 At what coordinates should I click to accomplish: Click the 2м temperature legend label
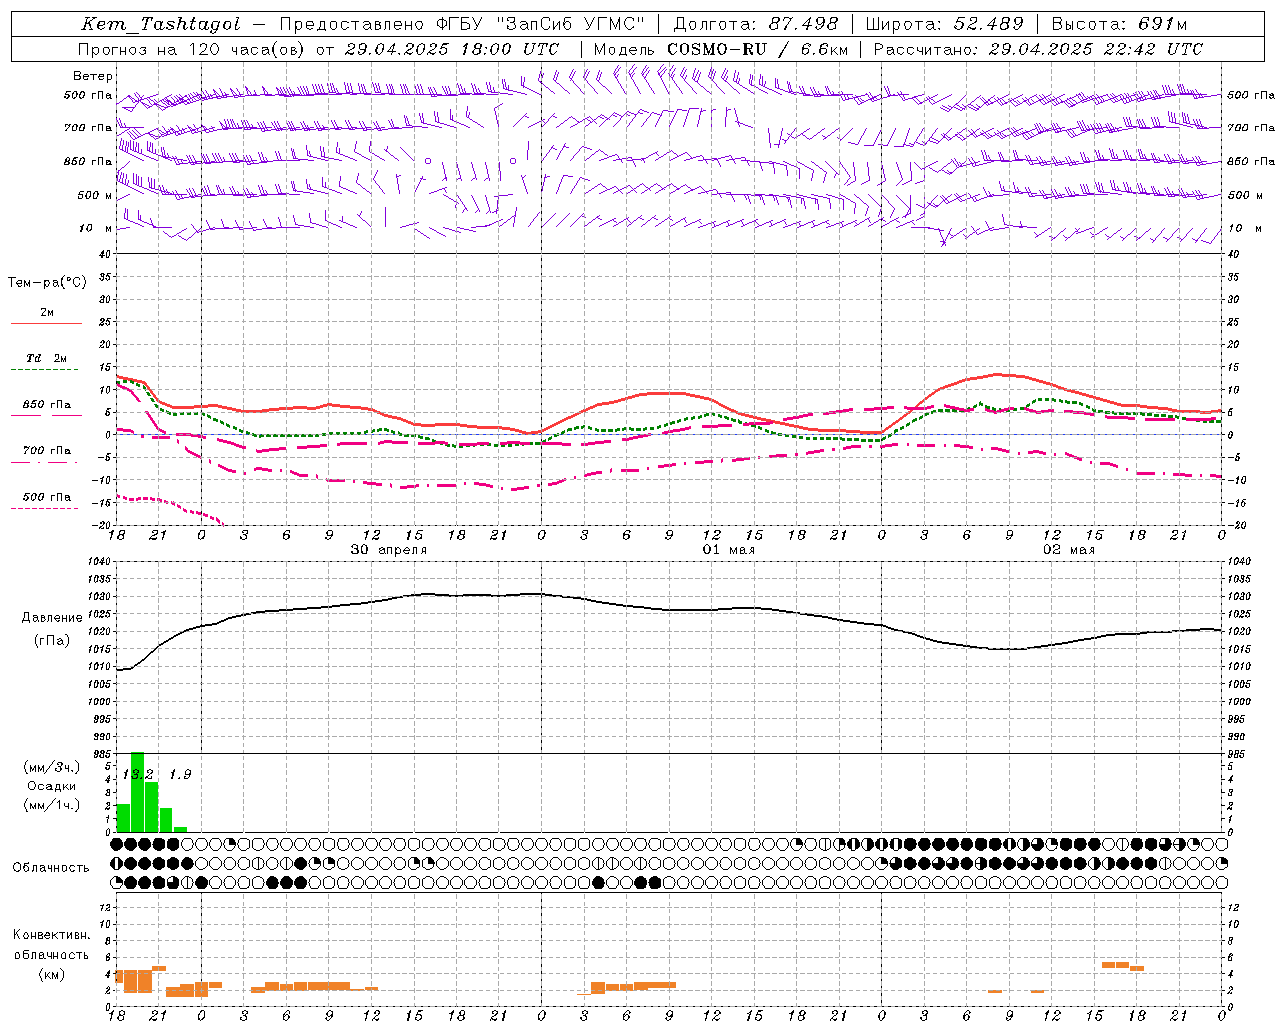click(47, 313)
